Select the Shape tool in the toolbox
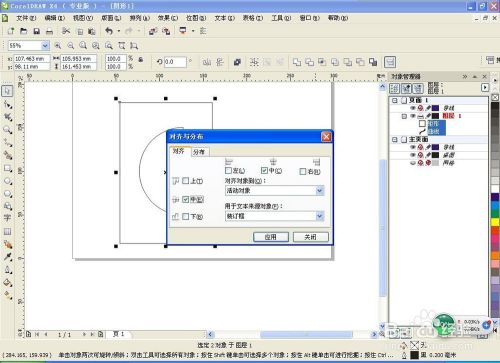500x363 pixels. (x=7, y=104)
